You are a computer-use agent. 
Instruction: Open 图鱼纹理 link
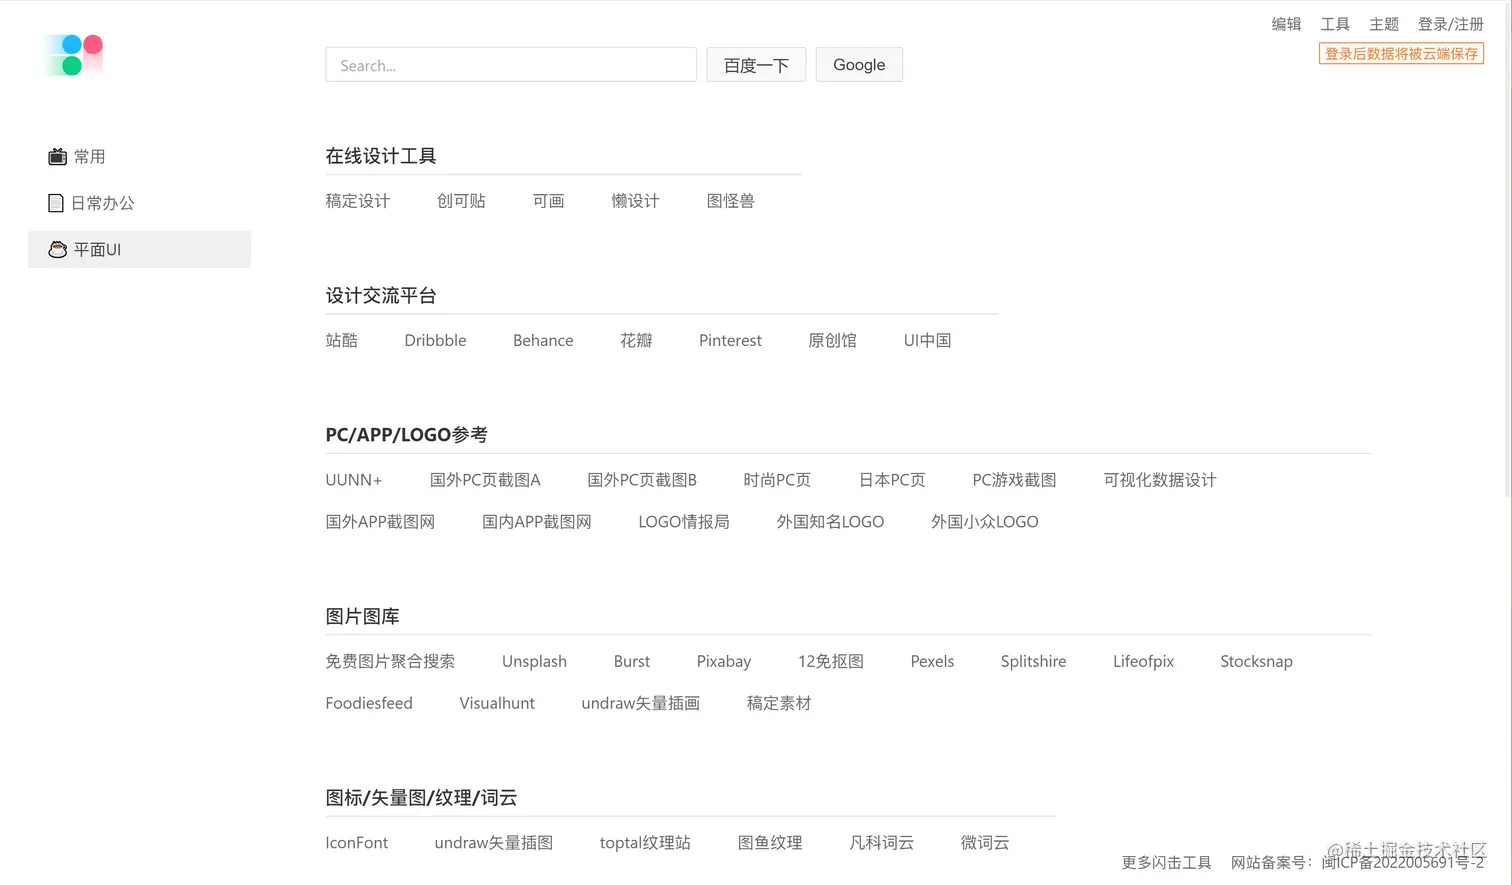770,843
